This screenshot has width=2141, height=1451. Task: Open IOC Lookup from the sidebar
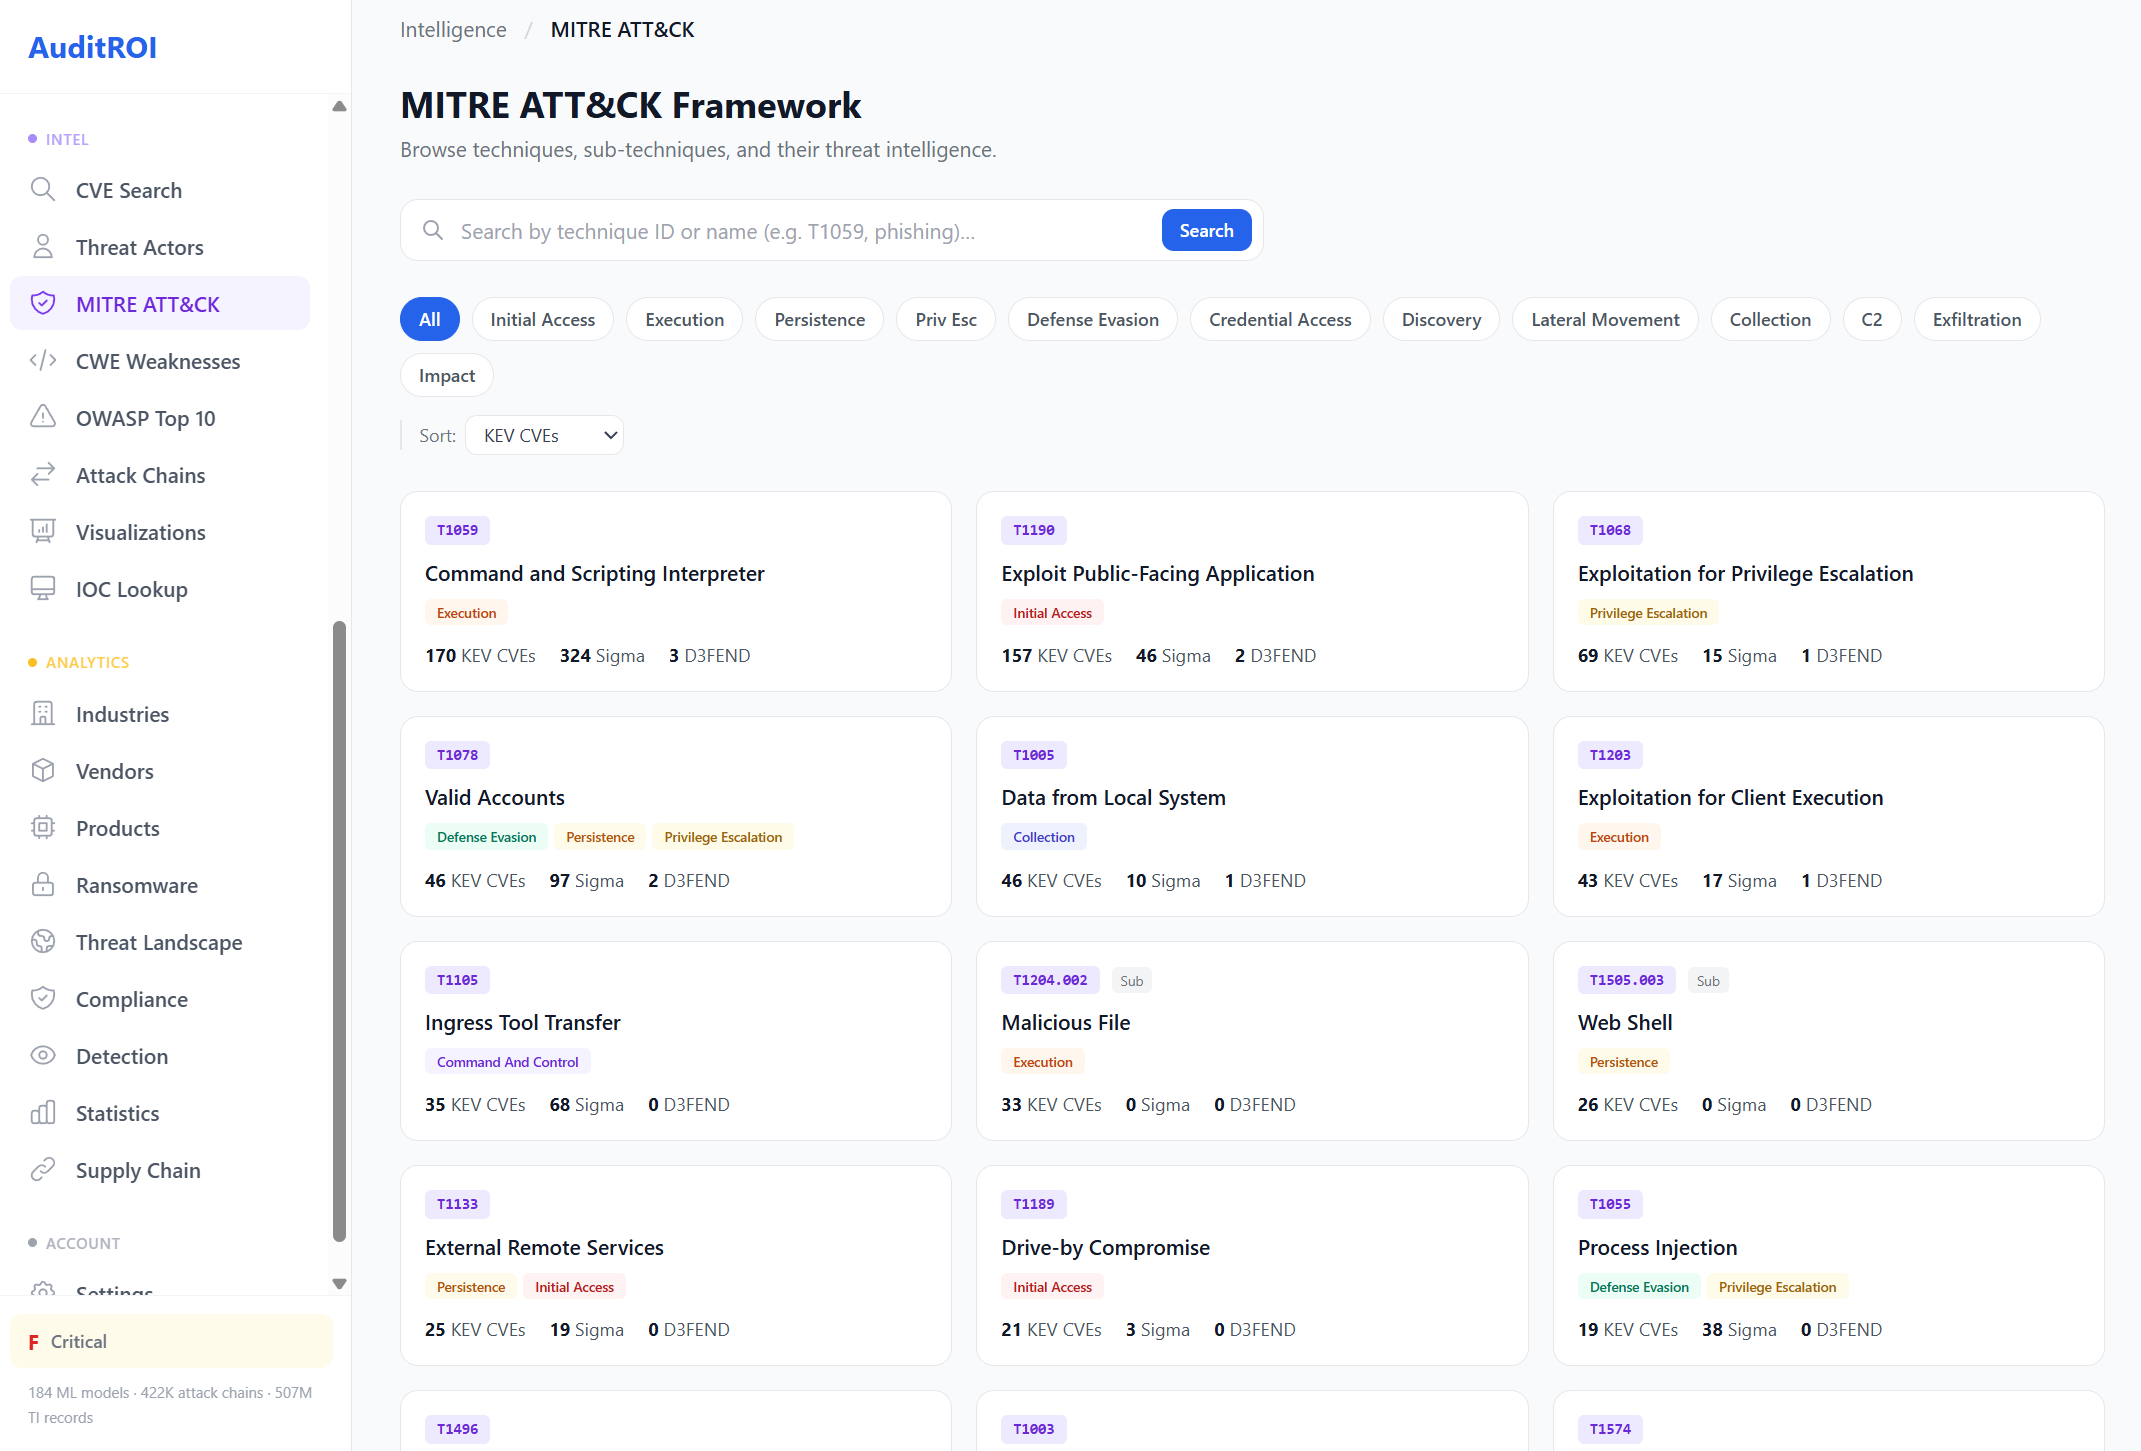131,589
